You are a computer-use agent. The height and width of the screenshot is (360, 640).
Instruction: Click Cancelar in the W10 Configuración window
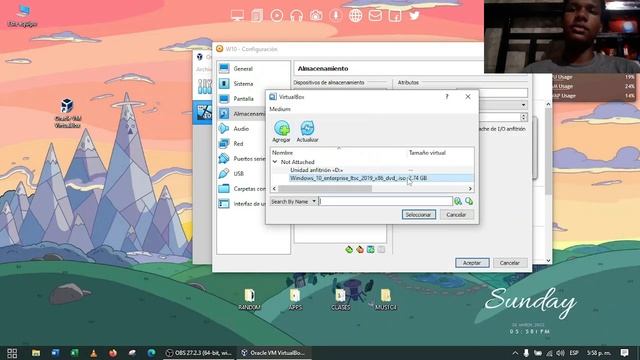point(510,263)
